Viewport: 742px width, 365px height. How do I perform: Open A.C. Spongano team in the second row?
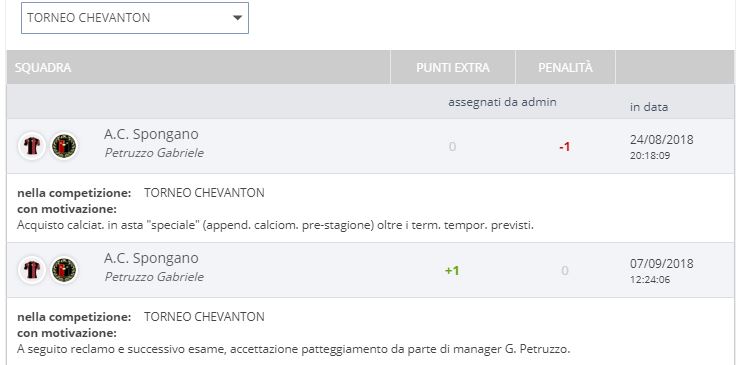pyautogui.click(x=151, y=258)
